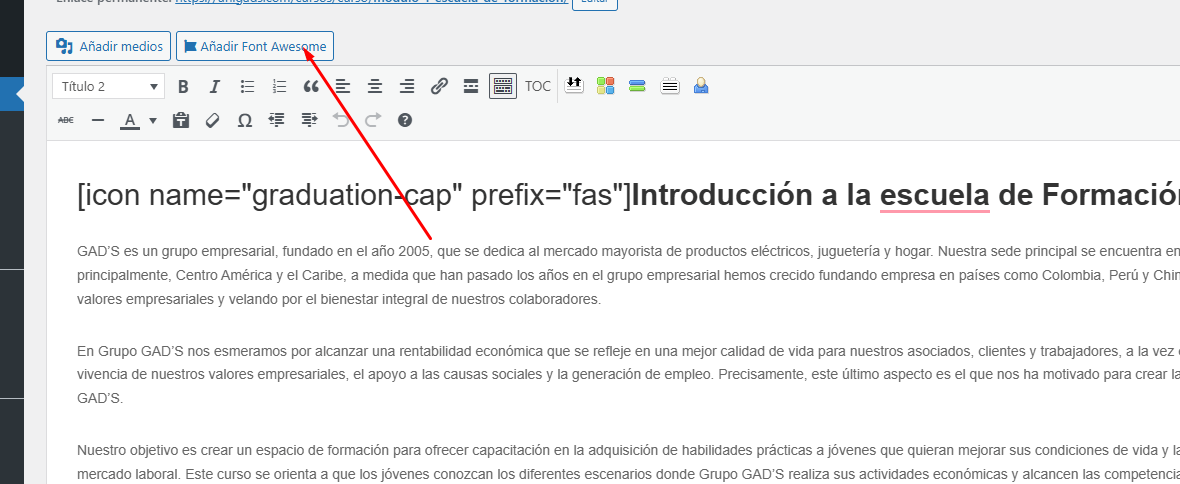Click the colored squares grid icon
Screen dimensions: 1180x484
(606, 86)
